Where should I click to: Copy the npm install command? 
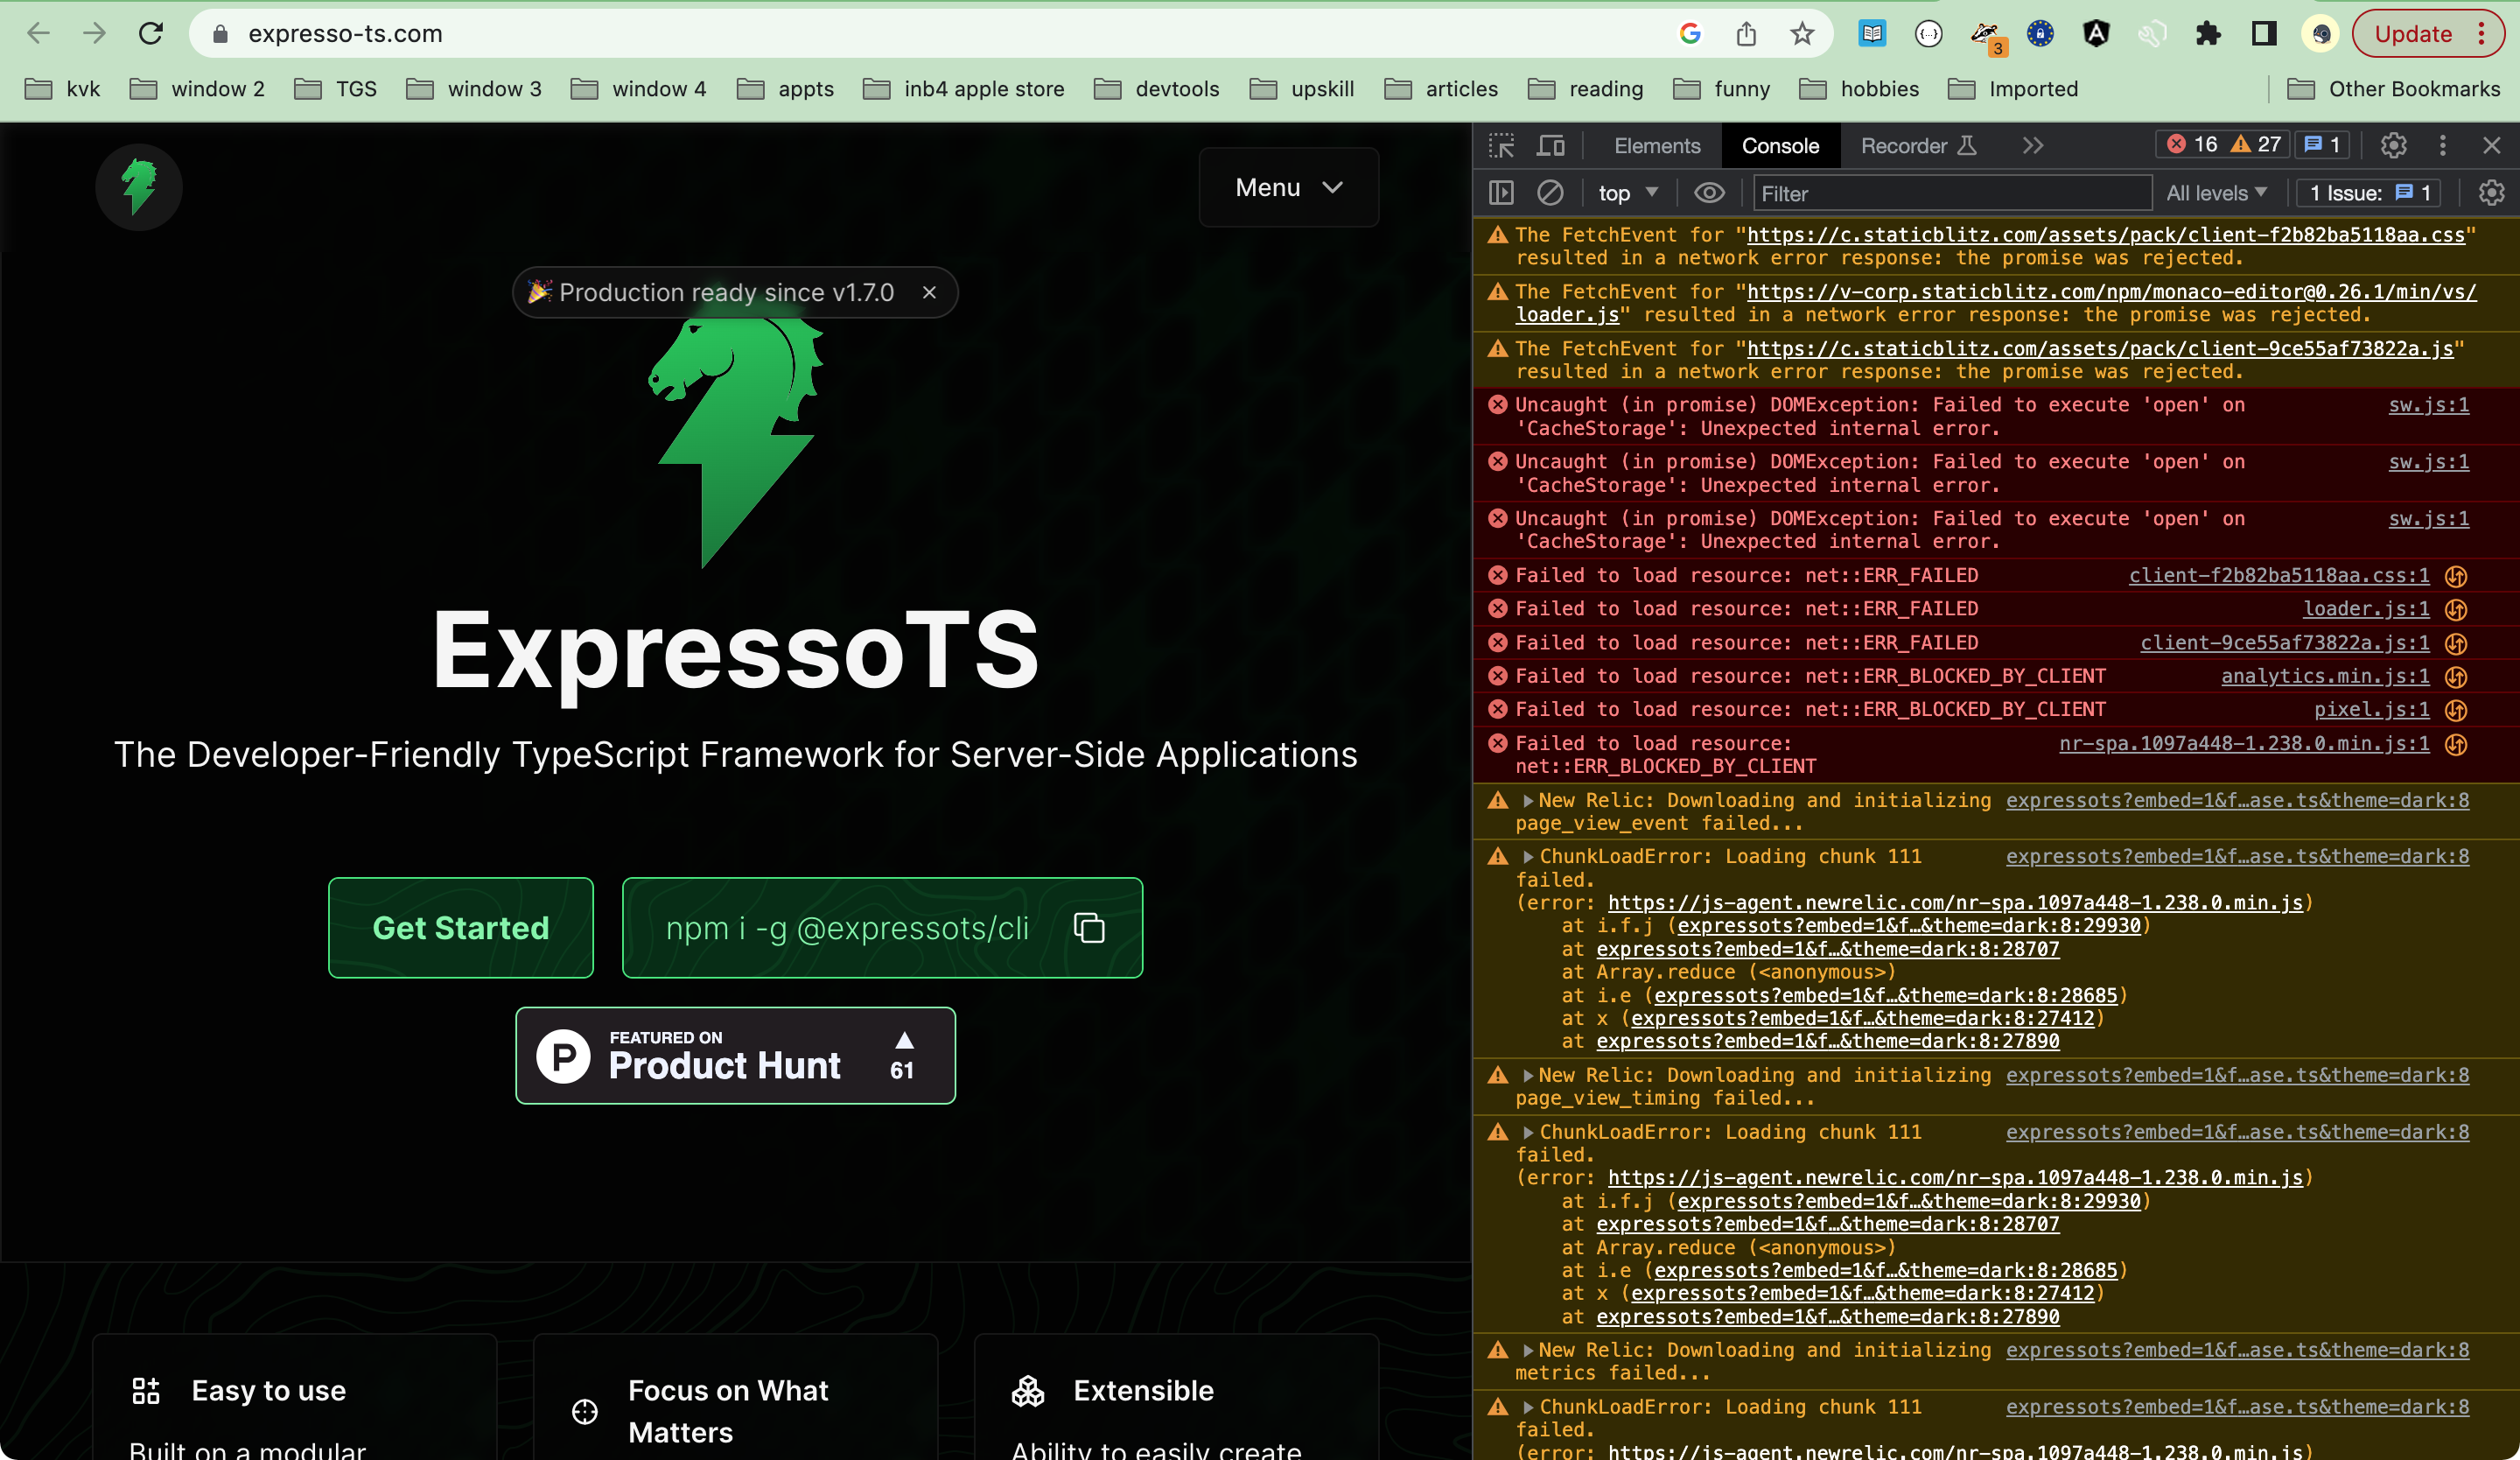coord(1089,928)
